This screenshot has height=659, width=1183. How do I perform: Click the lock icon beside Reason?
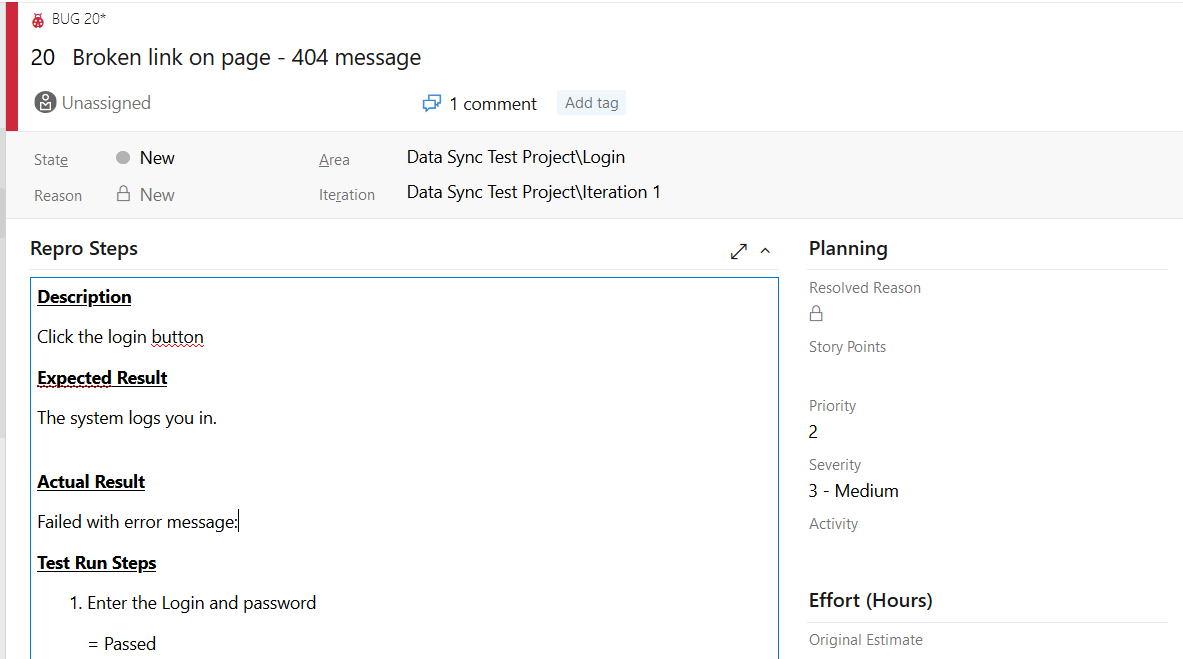124,194
